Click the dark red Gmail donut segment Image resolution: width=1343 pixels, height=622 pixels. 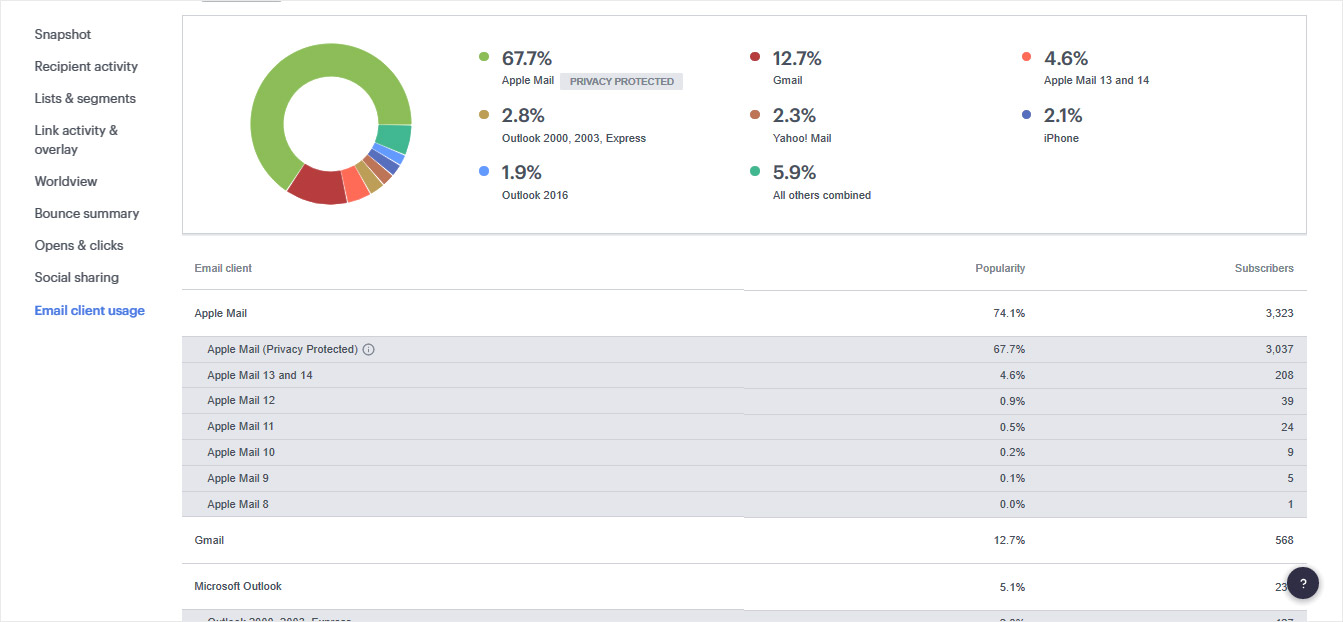[x=317, y=185]
